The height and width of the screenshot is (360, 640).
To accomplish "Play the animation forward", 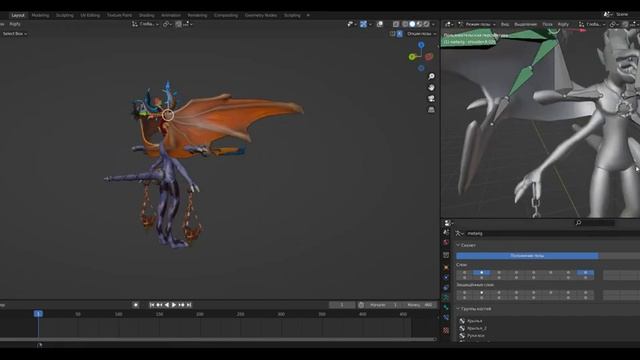I will point(174,305).
